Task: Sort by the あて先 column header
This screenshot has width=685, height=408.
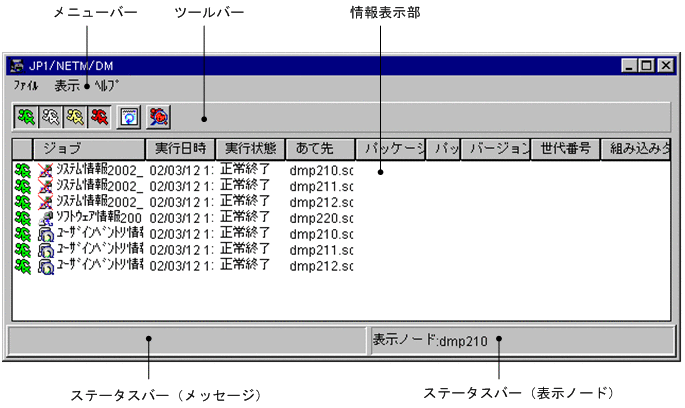Action: click(x=320, y=149)
